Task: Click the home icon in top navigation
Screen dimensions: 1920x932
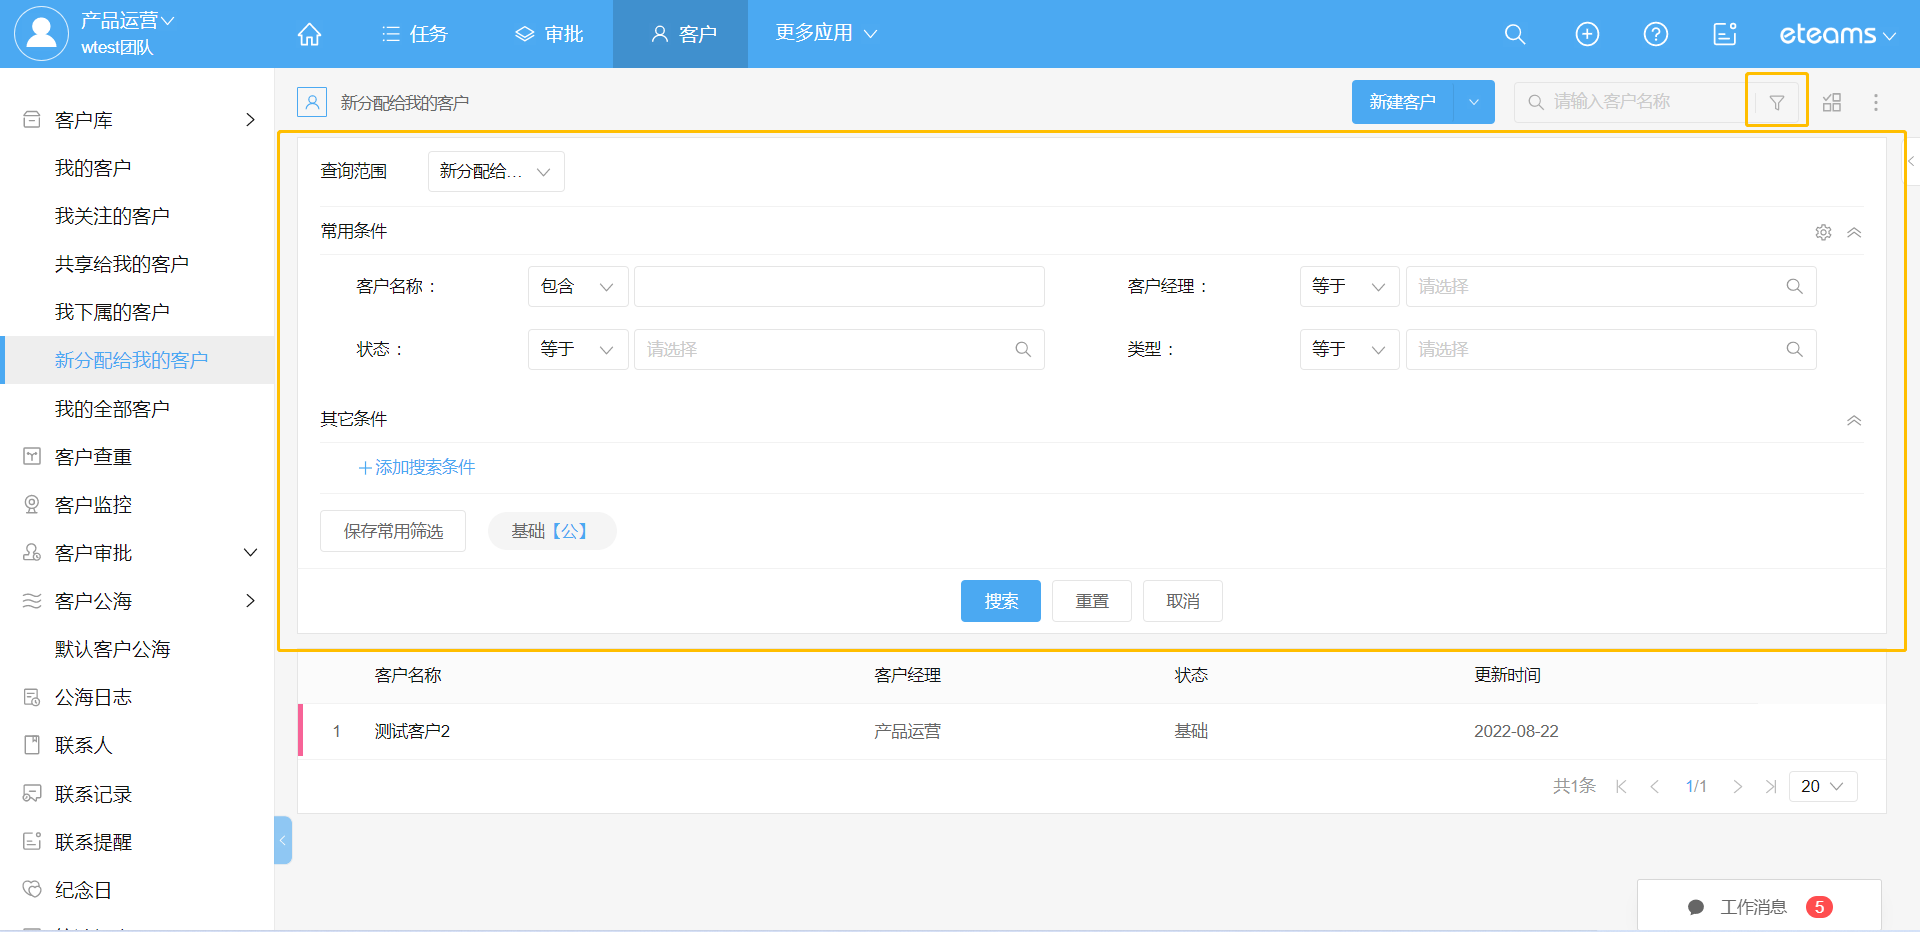Action: (309, 34)
